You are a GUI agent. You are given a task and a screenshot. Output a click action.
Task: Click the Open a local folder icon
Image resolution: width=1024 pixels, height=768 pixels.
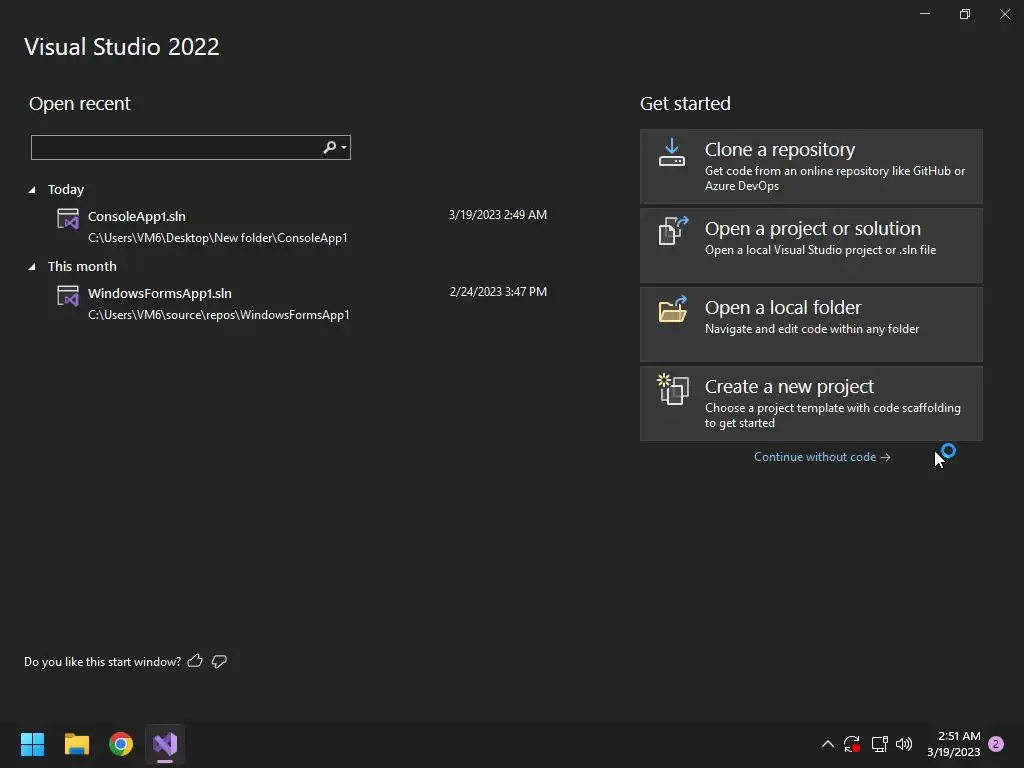673,309
